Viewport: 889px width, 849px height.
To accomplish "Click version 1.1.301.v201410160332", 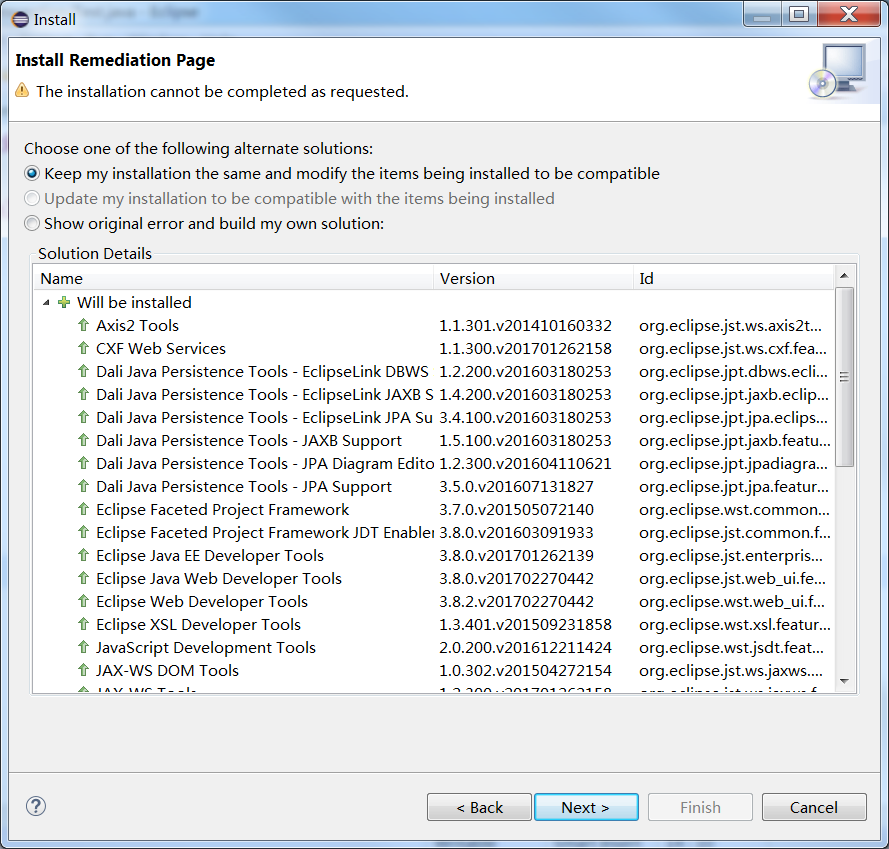I will (525, 326).
